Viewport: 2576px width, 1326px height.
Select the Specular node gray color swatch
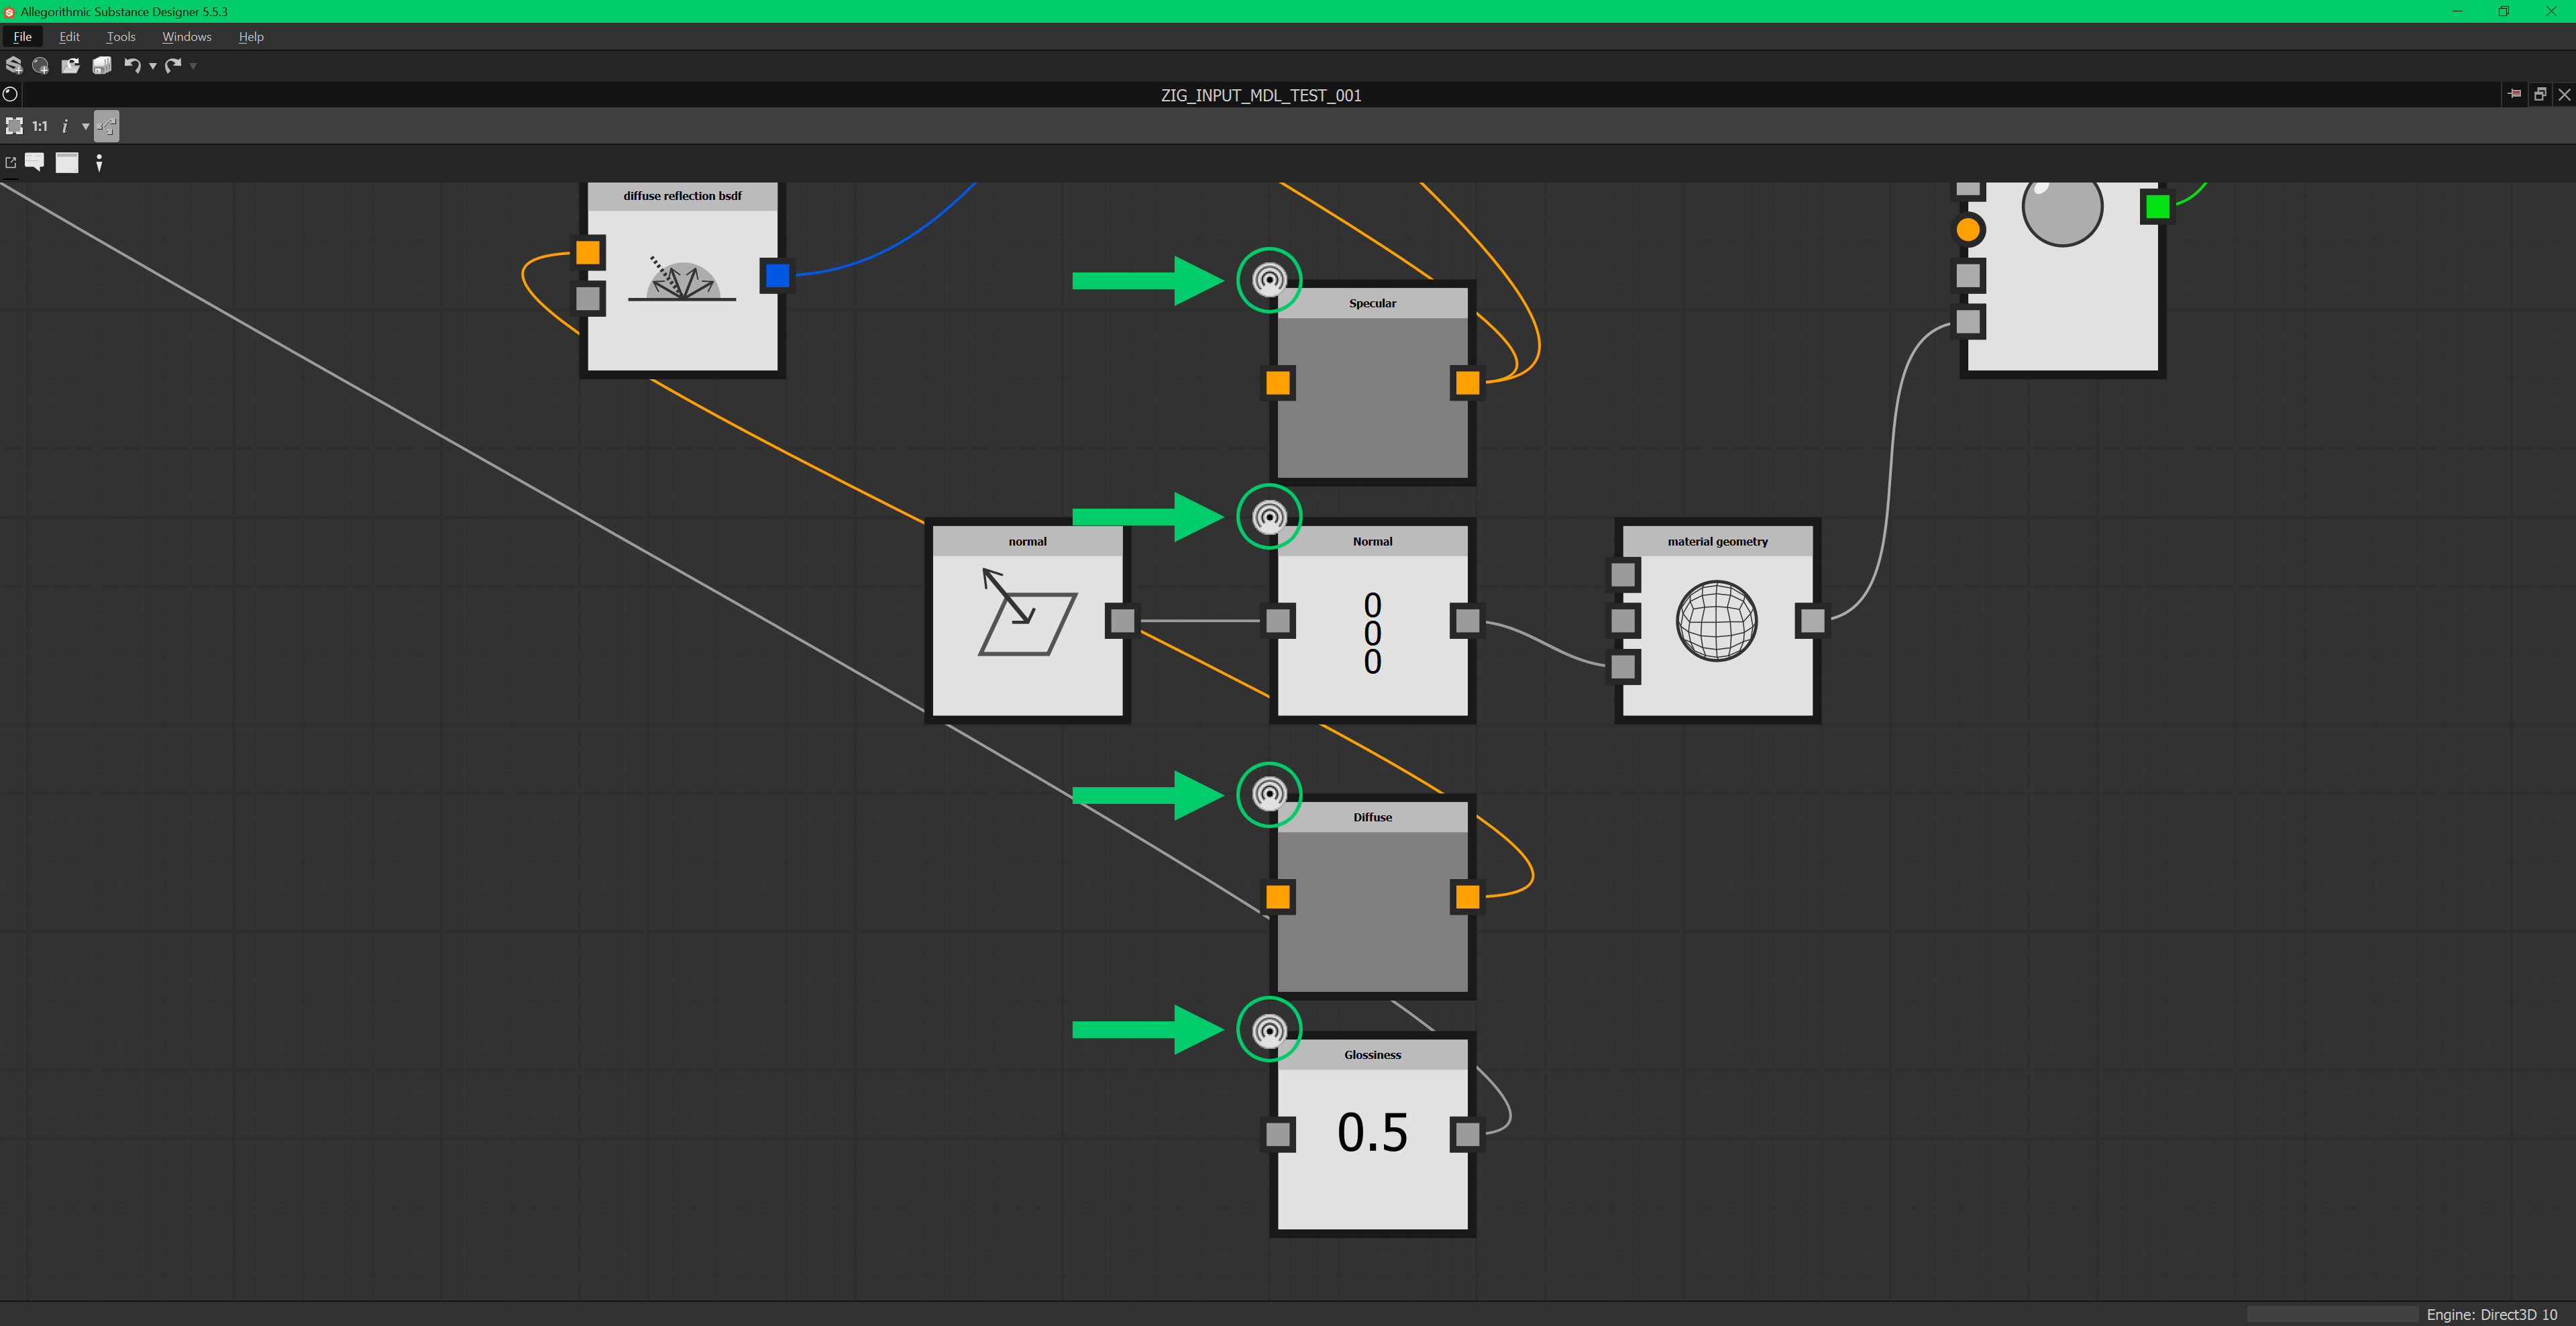pos(1373,398)
